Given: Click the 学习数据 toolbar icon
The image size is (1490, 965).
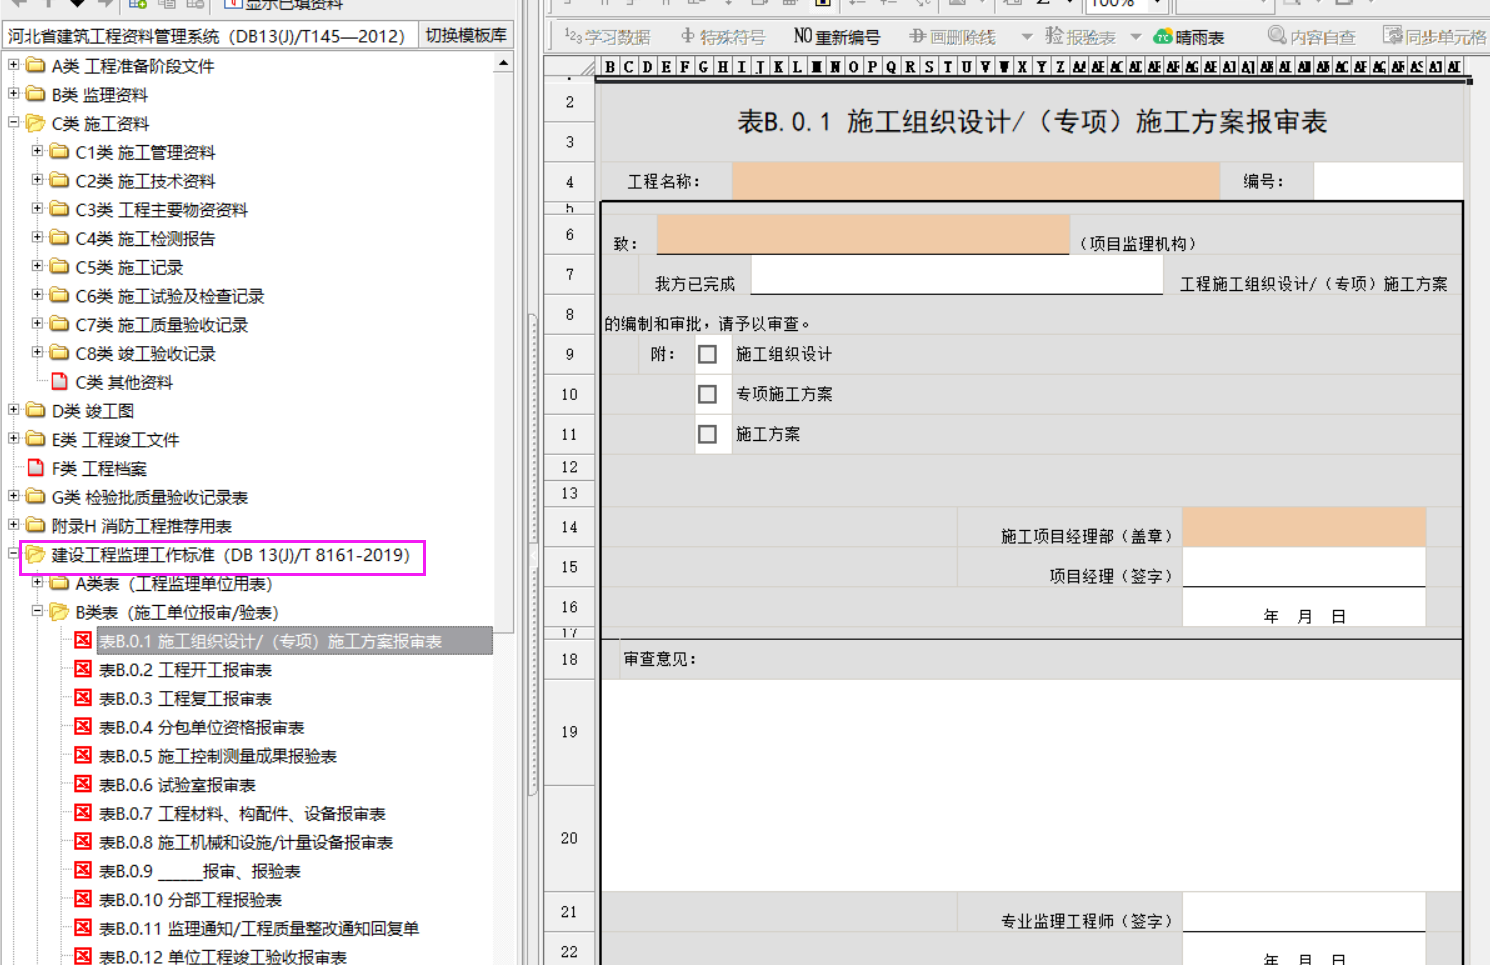Looking at the screenshot, I should point(607,37).
